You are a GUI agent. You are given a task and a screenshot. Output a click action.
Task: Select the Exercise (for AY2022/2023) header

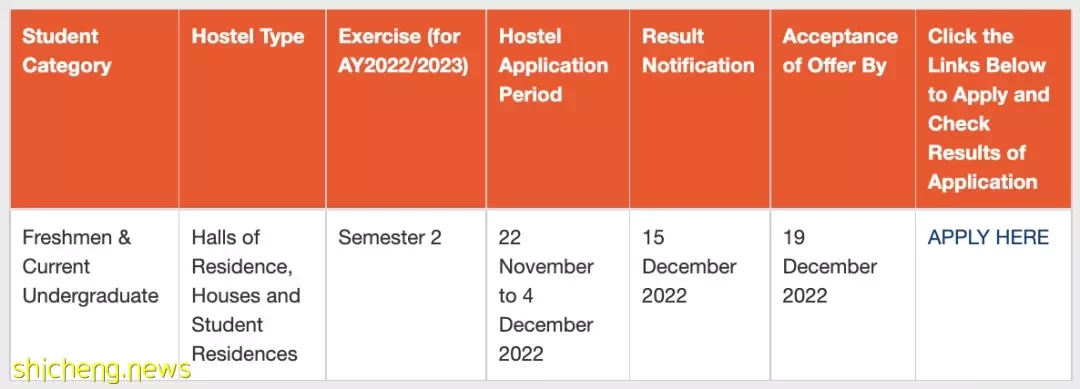(406, 109)
